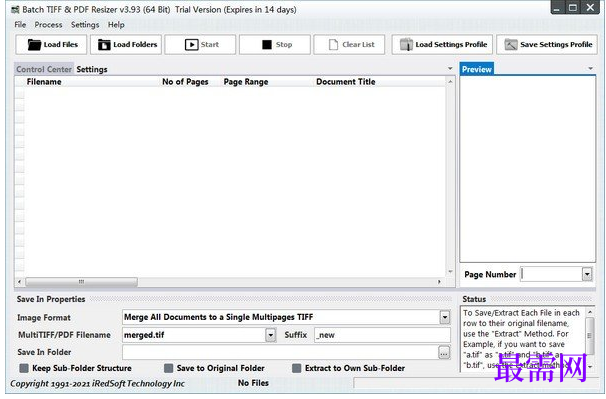
Task: Click the Status panel scrollbar thumb
Action: (590, 336)
